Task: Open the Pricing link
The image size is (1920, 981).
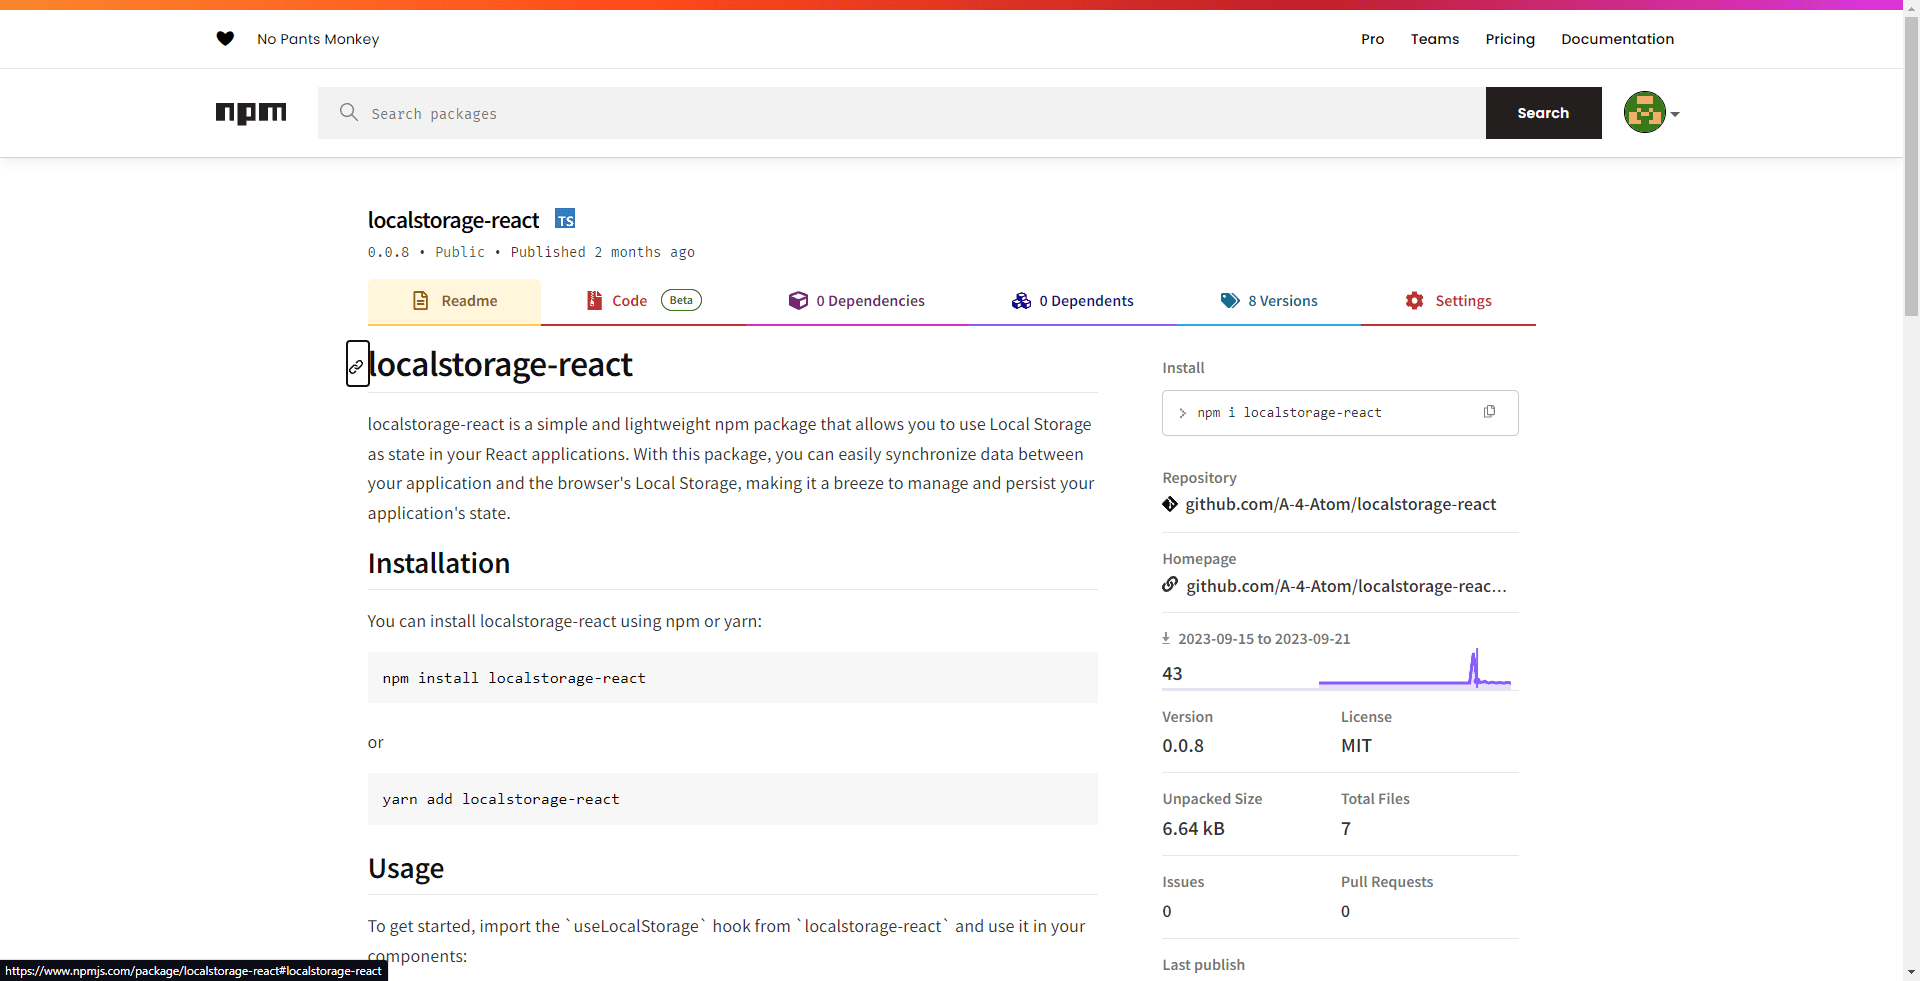Action: [x=1510, y=39]
